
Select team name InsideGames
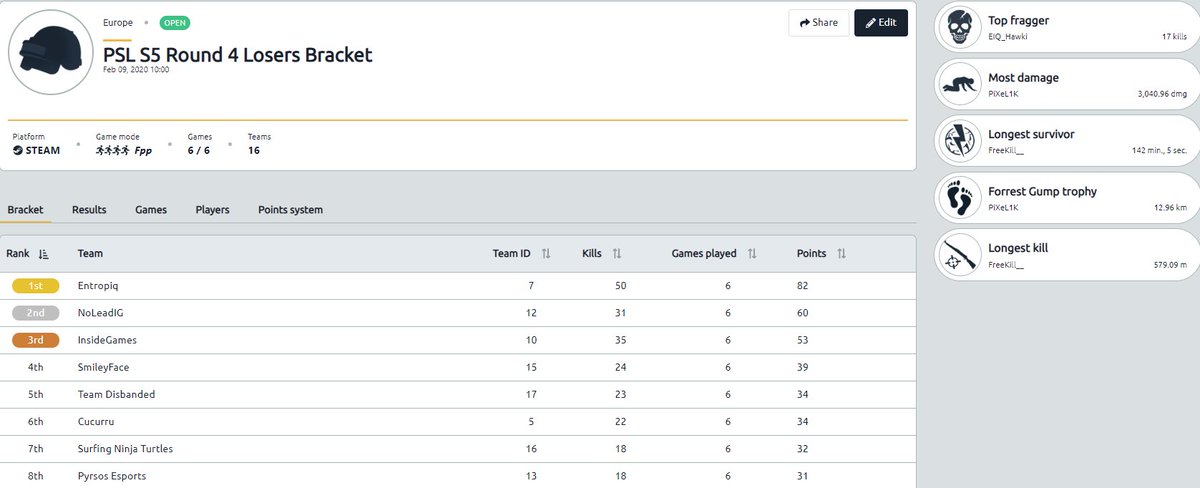[107, 340]
